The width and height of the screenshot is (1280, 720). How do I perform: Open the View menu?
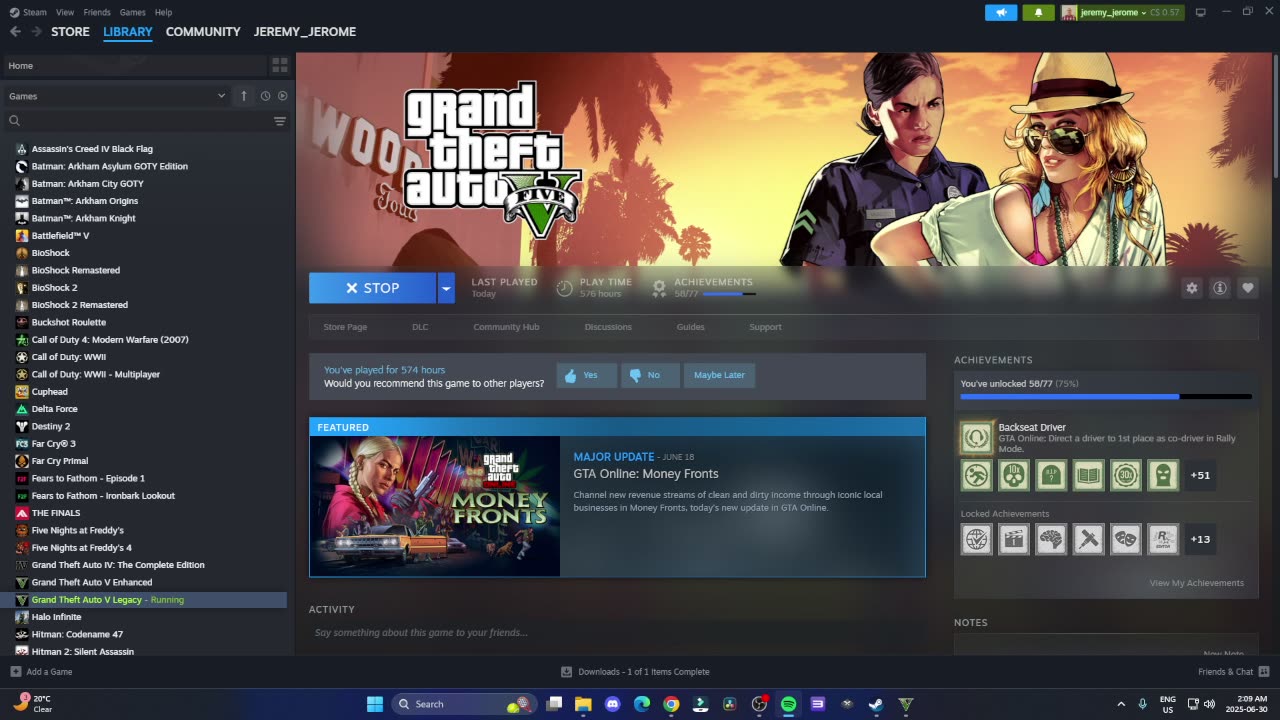tap(65, 12)
